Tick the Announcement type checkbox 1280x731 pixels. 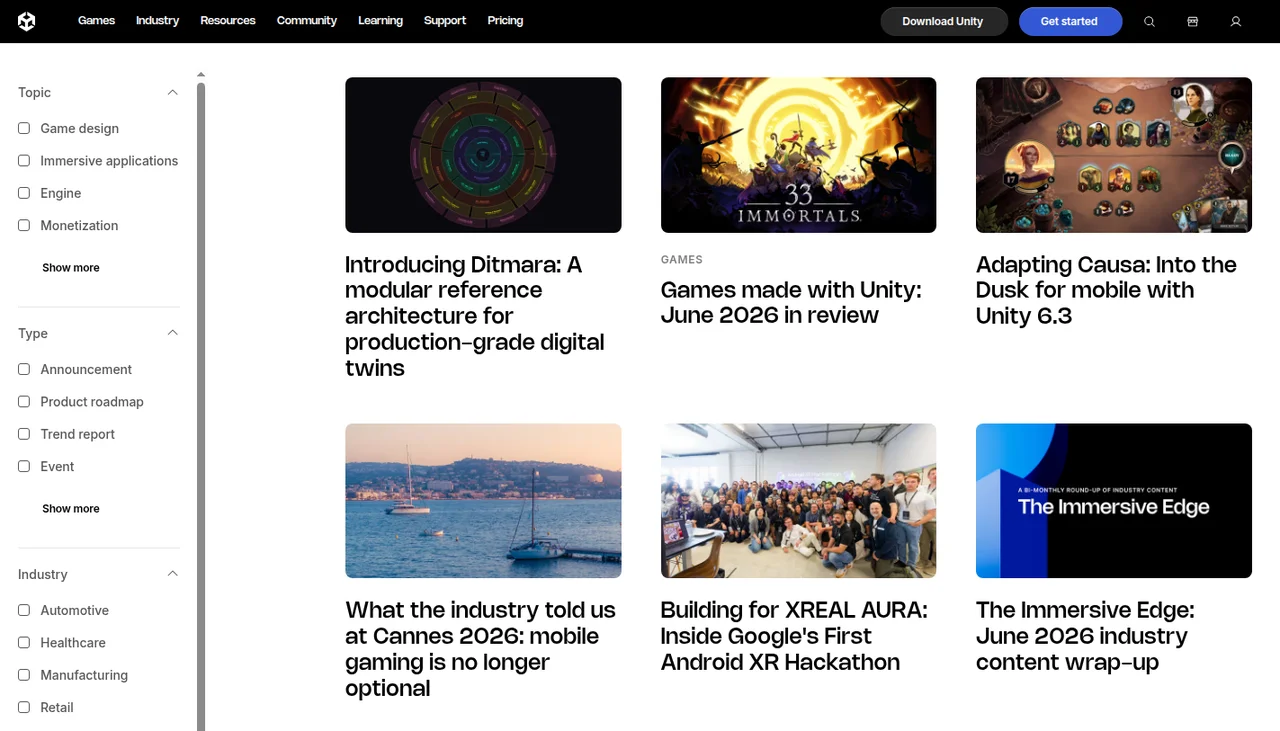24,369
